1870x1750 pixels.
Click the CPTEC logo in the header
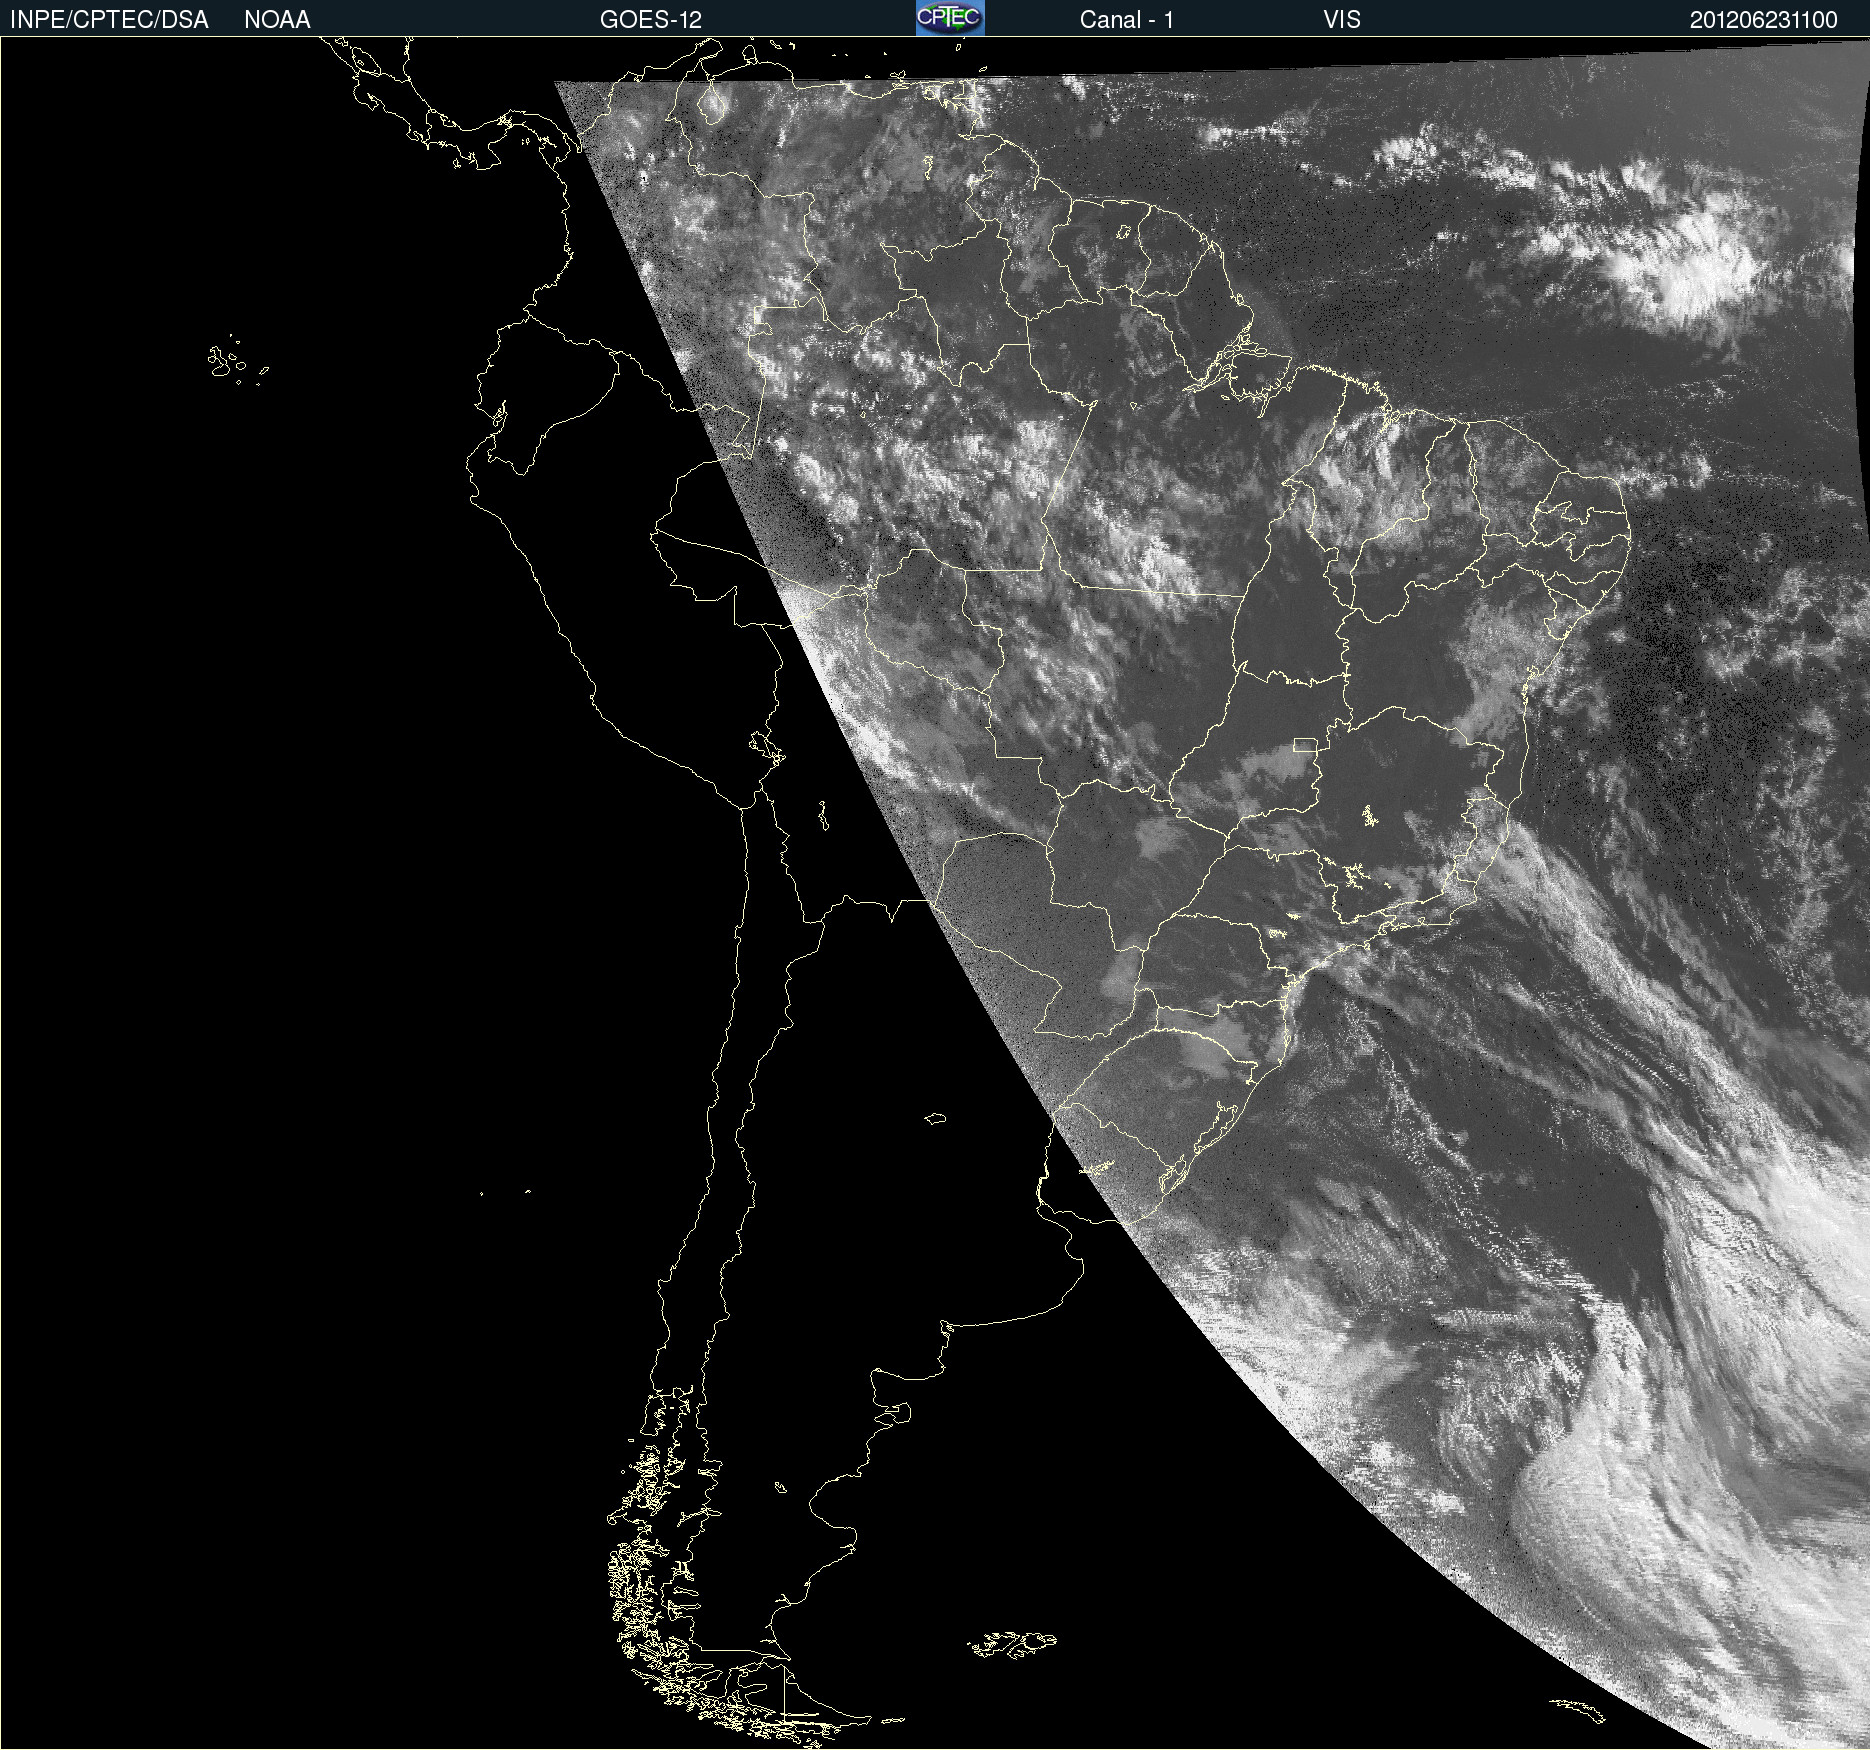(950, 18)
